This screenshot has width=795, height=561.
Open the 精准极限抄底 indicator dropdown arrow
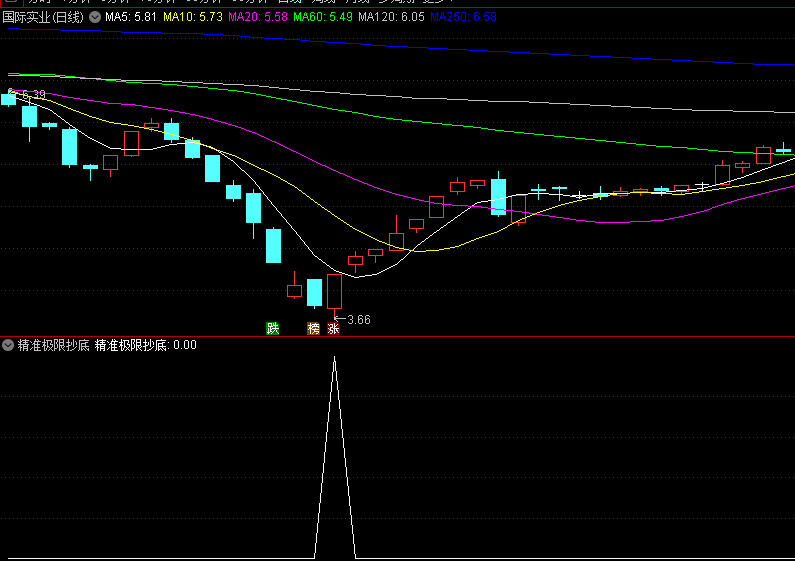coord(8,345)
